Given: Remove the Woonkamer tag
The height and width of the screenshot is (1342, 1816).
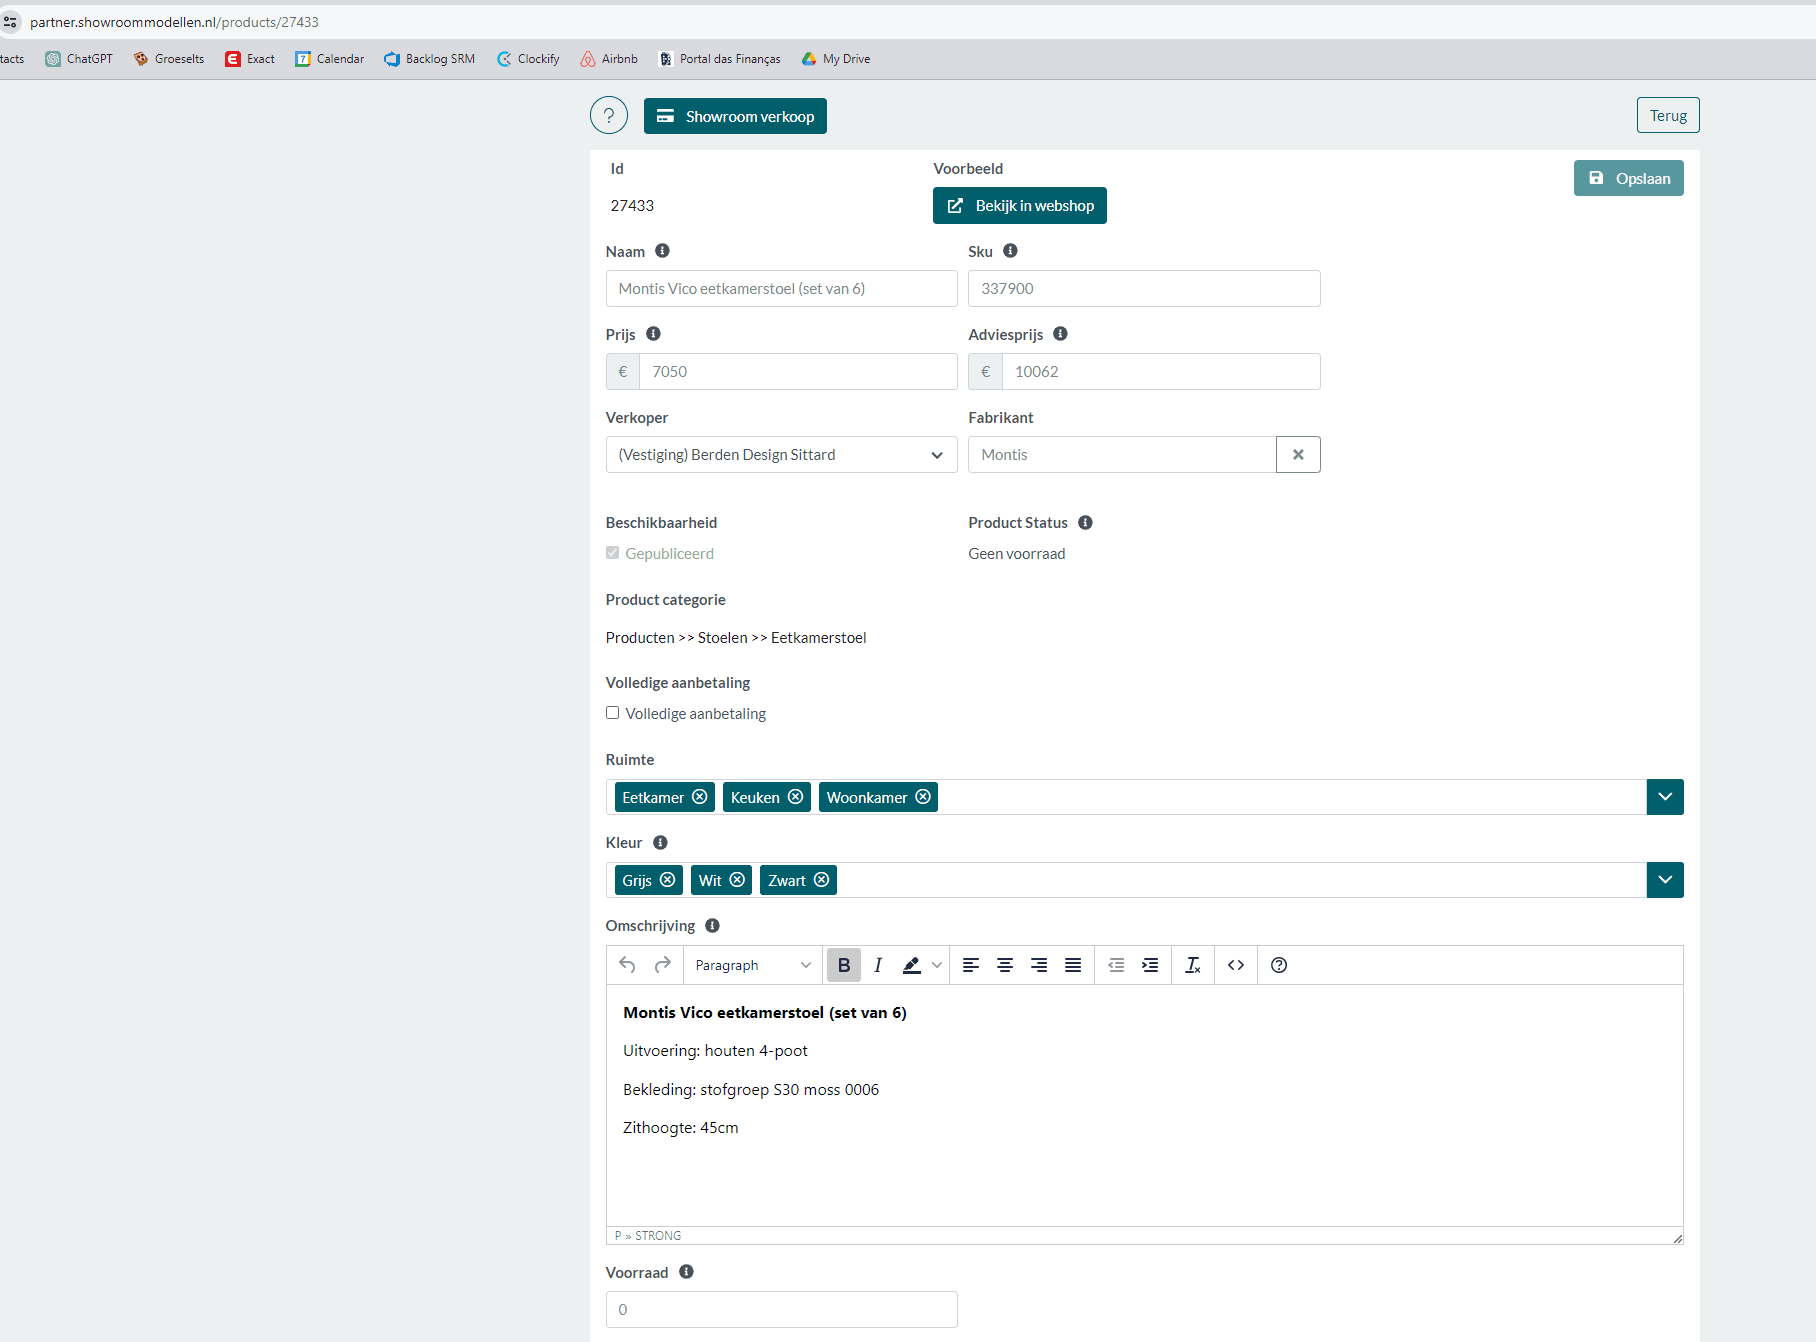Looking at the screenshot, I should coord(923,797).
